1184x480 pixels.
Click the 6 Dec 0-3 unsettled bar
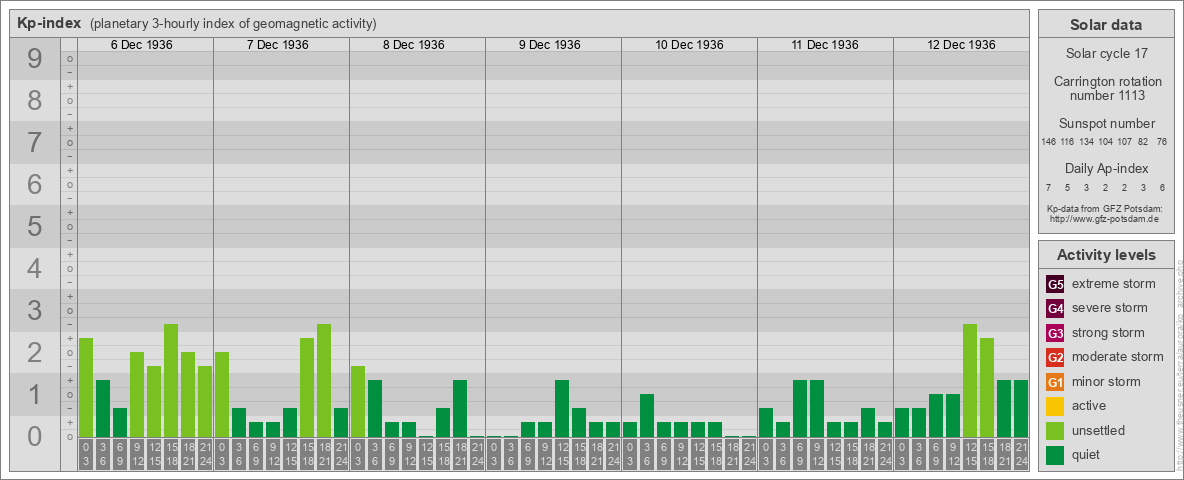(x=86, y=387)
